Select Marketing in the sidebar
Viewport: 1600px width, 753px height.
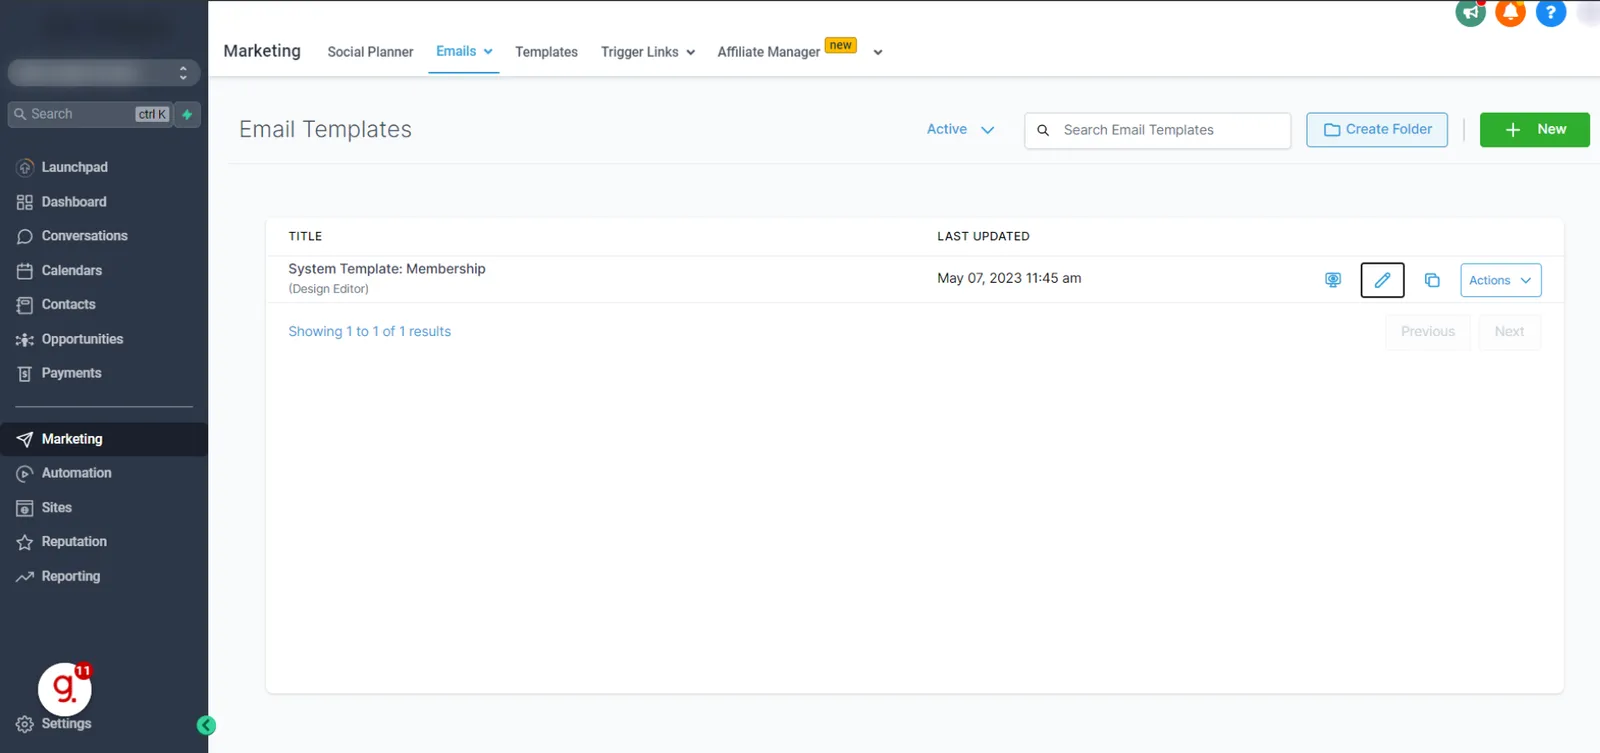pyautogui.click(x=104, y=439)
